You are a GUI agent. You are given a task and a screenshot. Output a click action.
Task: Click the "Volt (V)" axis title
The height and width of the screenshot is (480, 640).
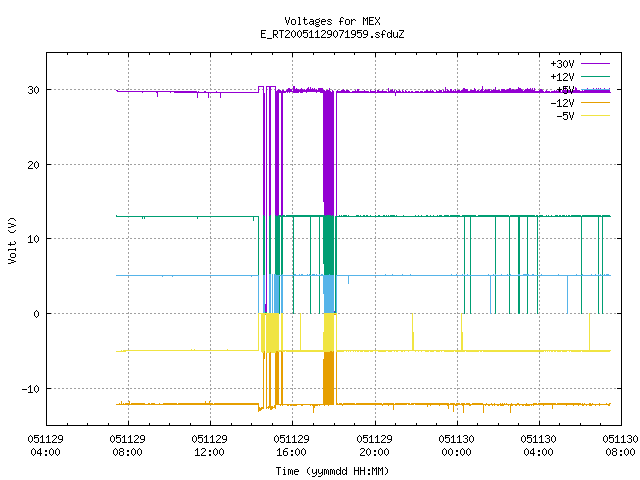(x=12, y=240)
